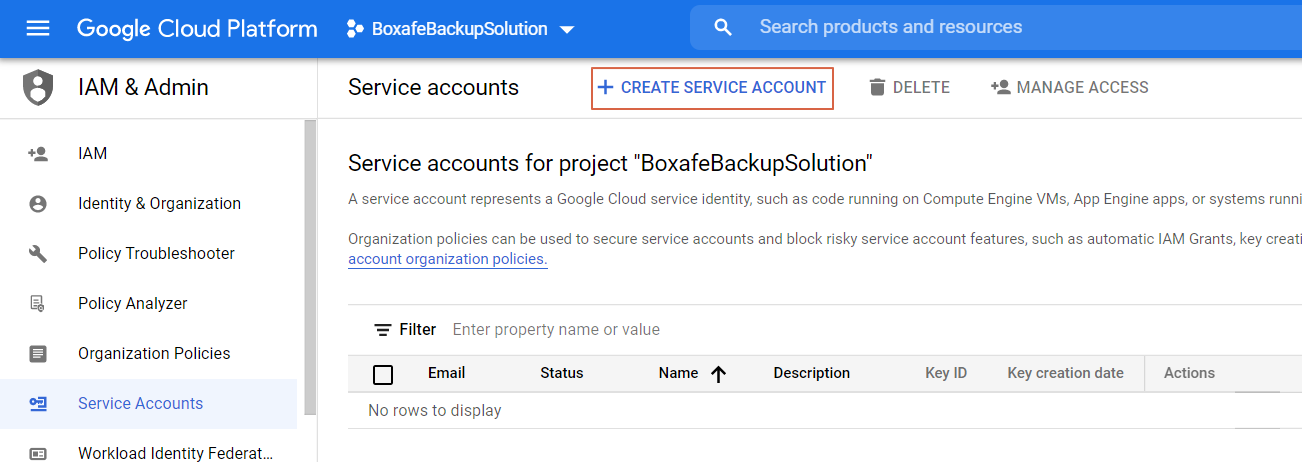Open the account organization policies link
The height and width of the screenshot is (462, 1302).
[x=447, y=260]
